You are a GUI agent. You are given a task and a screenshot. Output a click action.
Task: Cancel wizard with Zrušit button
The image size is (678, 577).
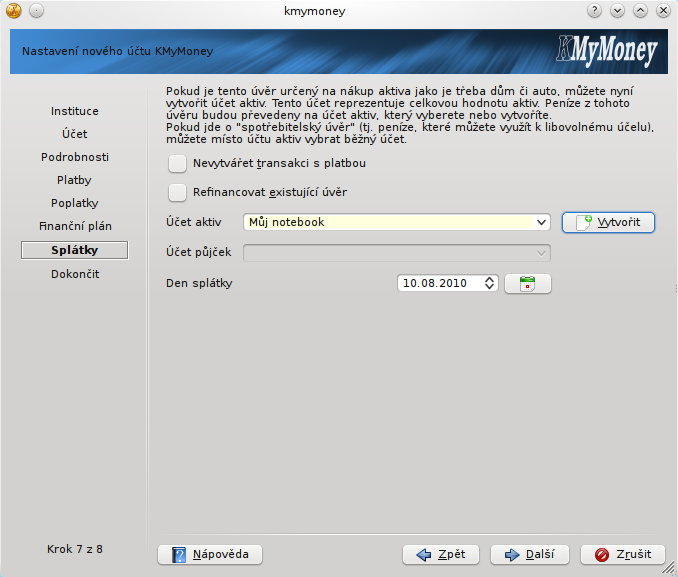(623, 555)
